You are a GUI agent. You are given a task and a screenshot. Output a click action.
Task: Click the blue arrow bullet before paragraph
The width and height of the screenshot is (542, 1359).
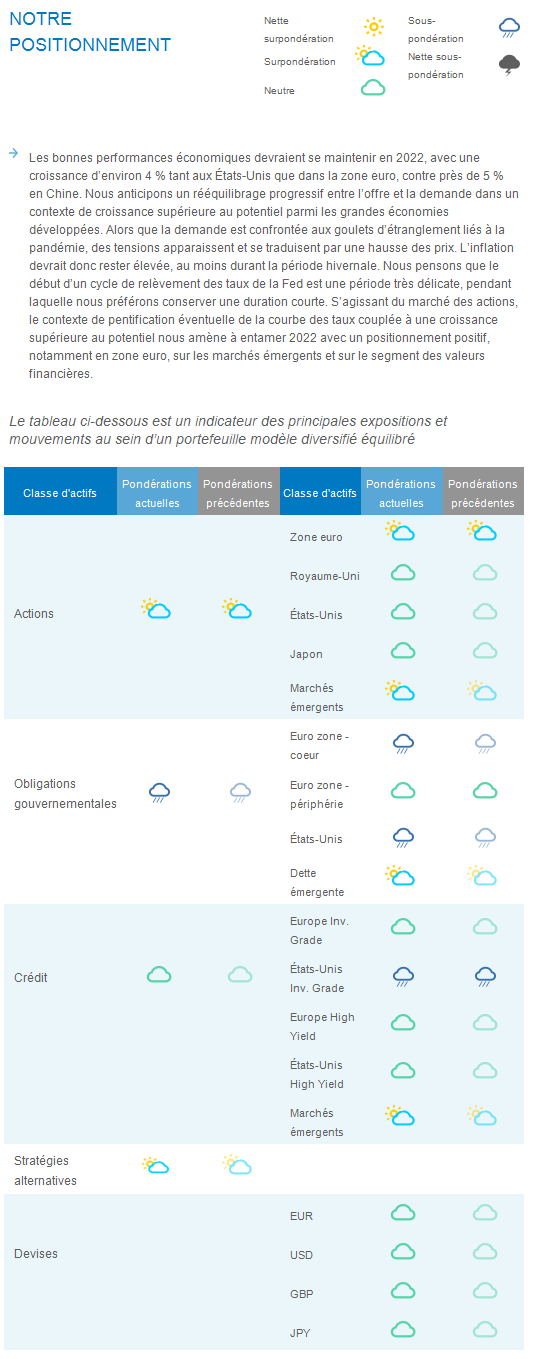point(13,153)
